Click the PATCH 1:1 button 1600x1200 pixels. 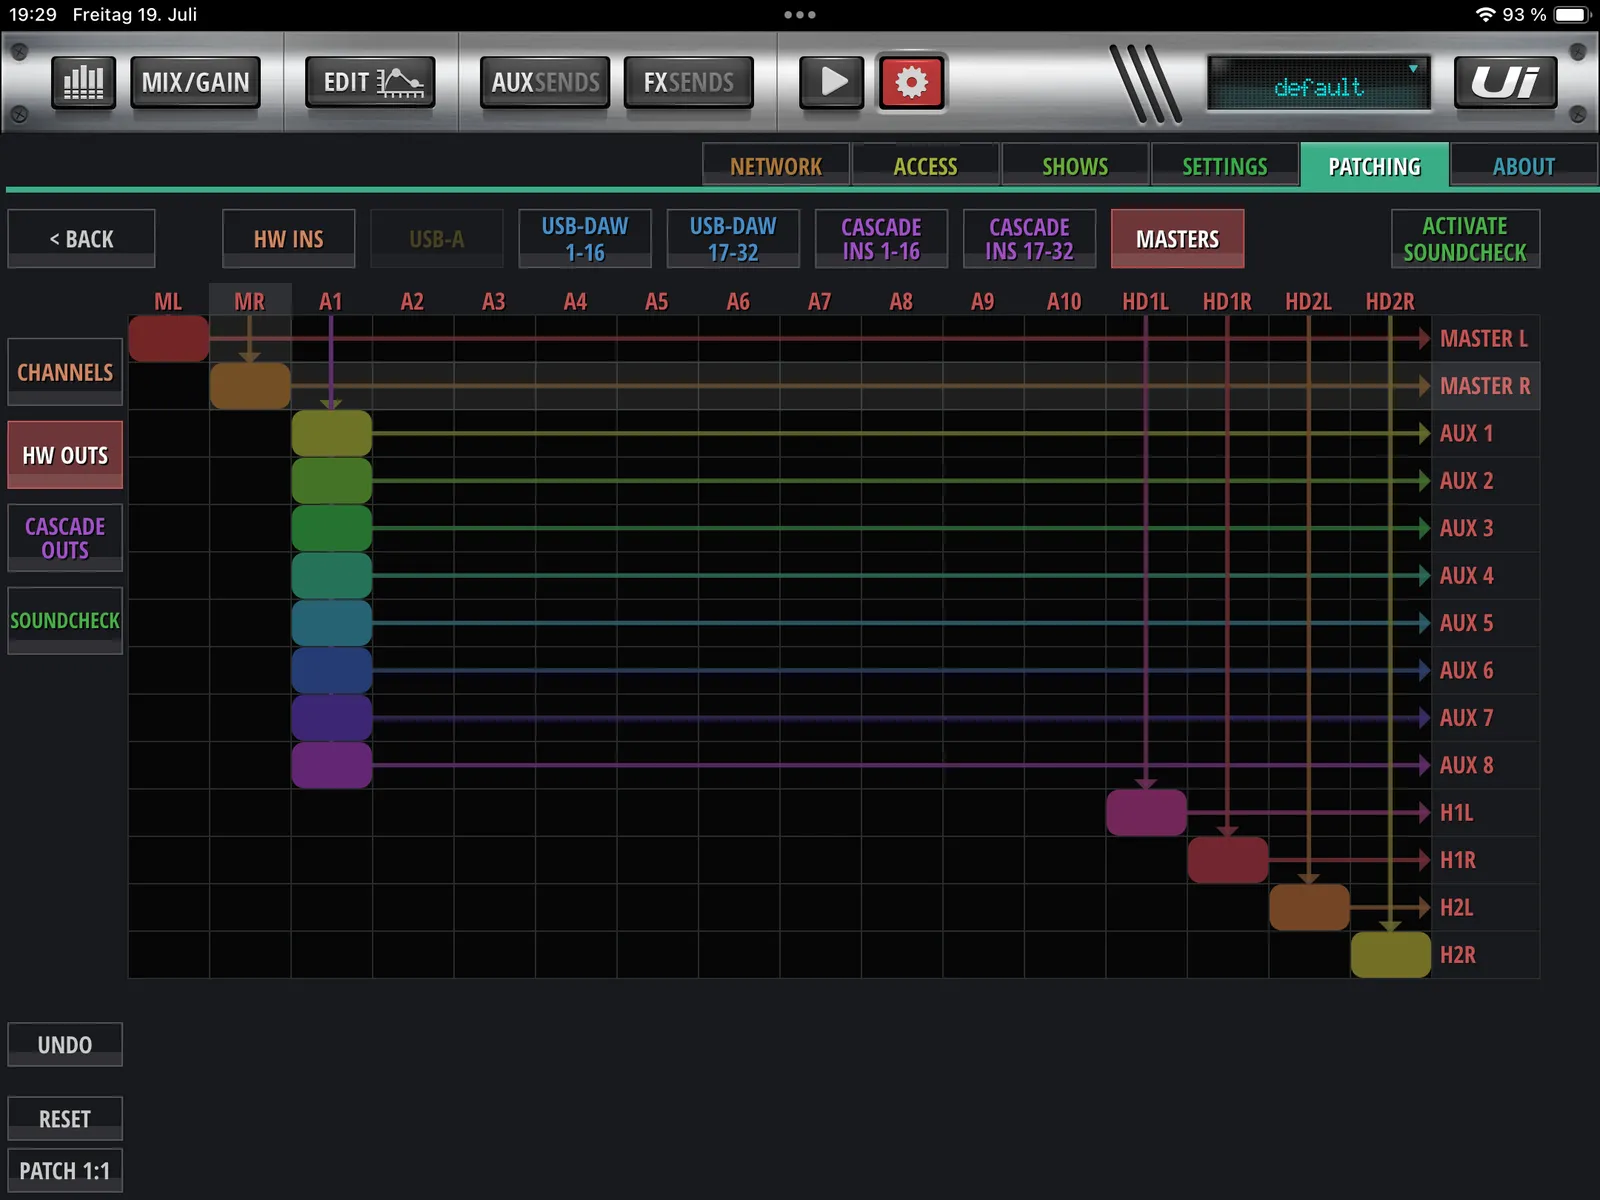click(65, 1171)
